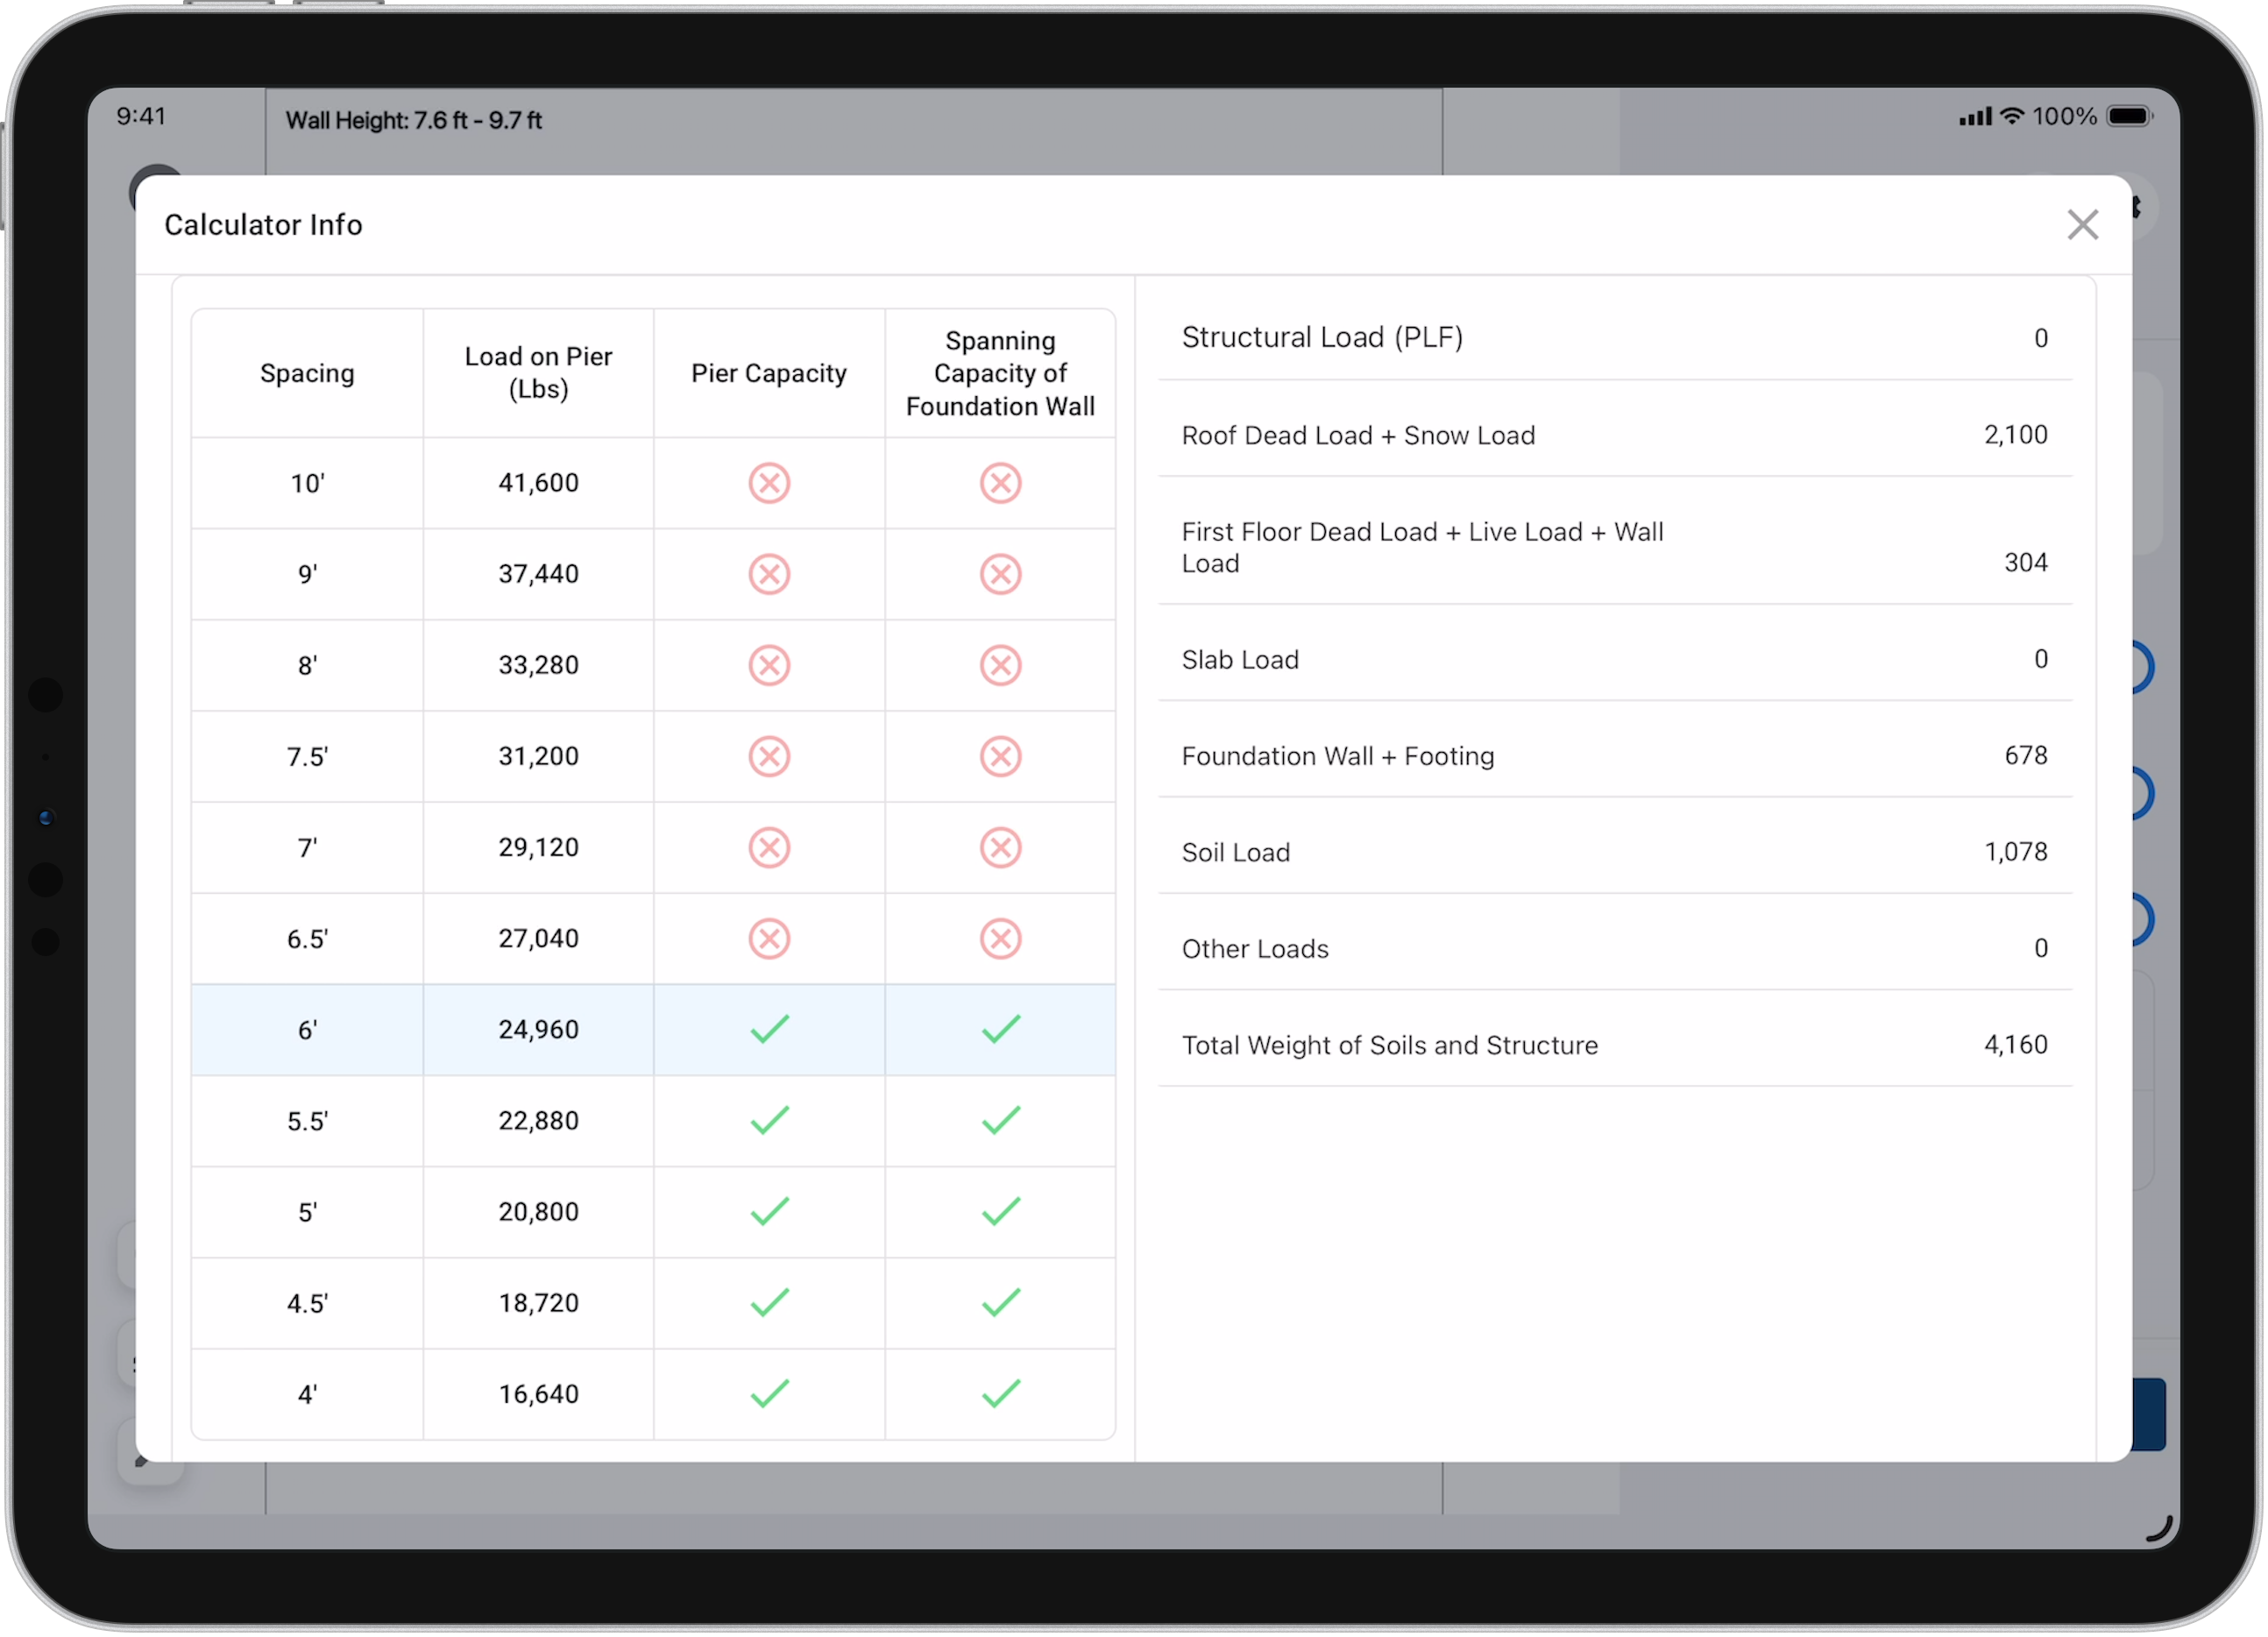Click the Load on Pier (Lbs) header
The image size is (2268, 1637).
(x=538, y=373)
